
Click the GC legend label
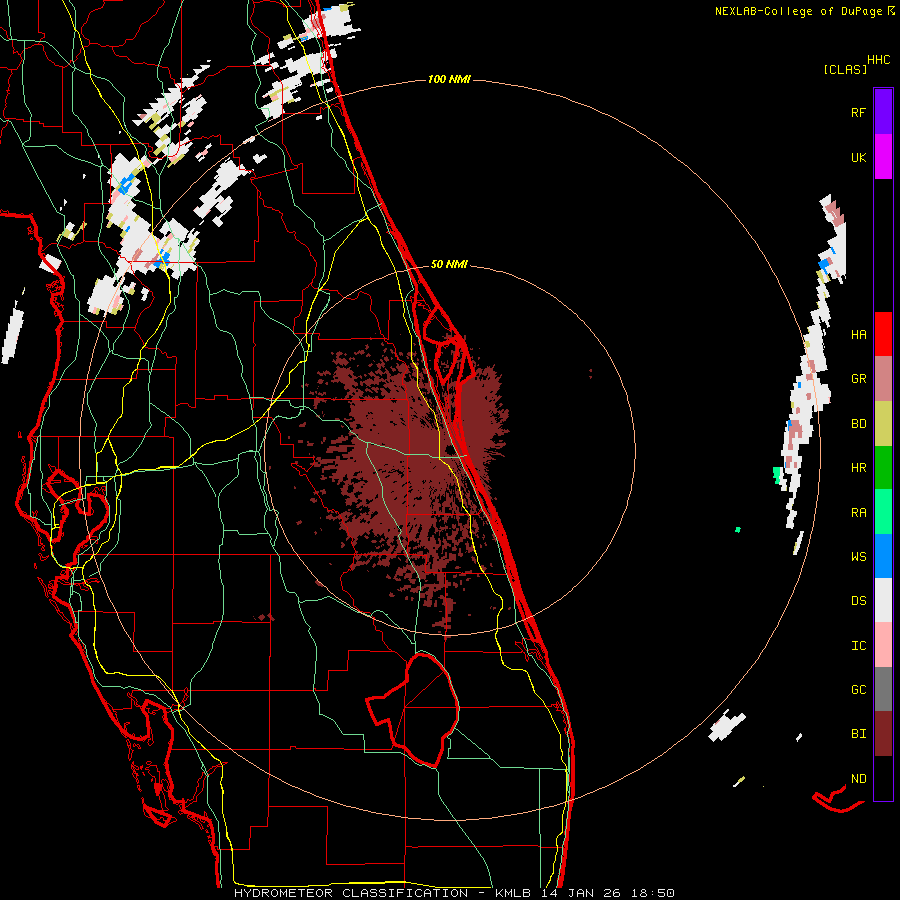pos(858,690)
